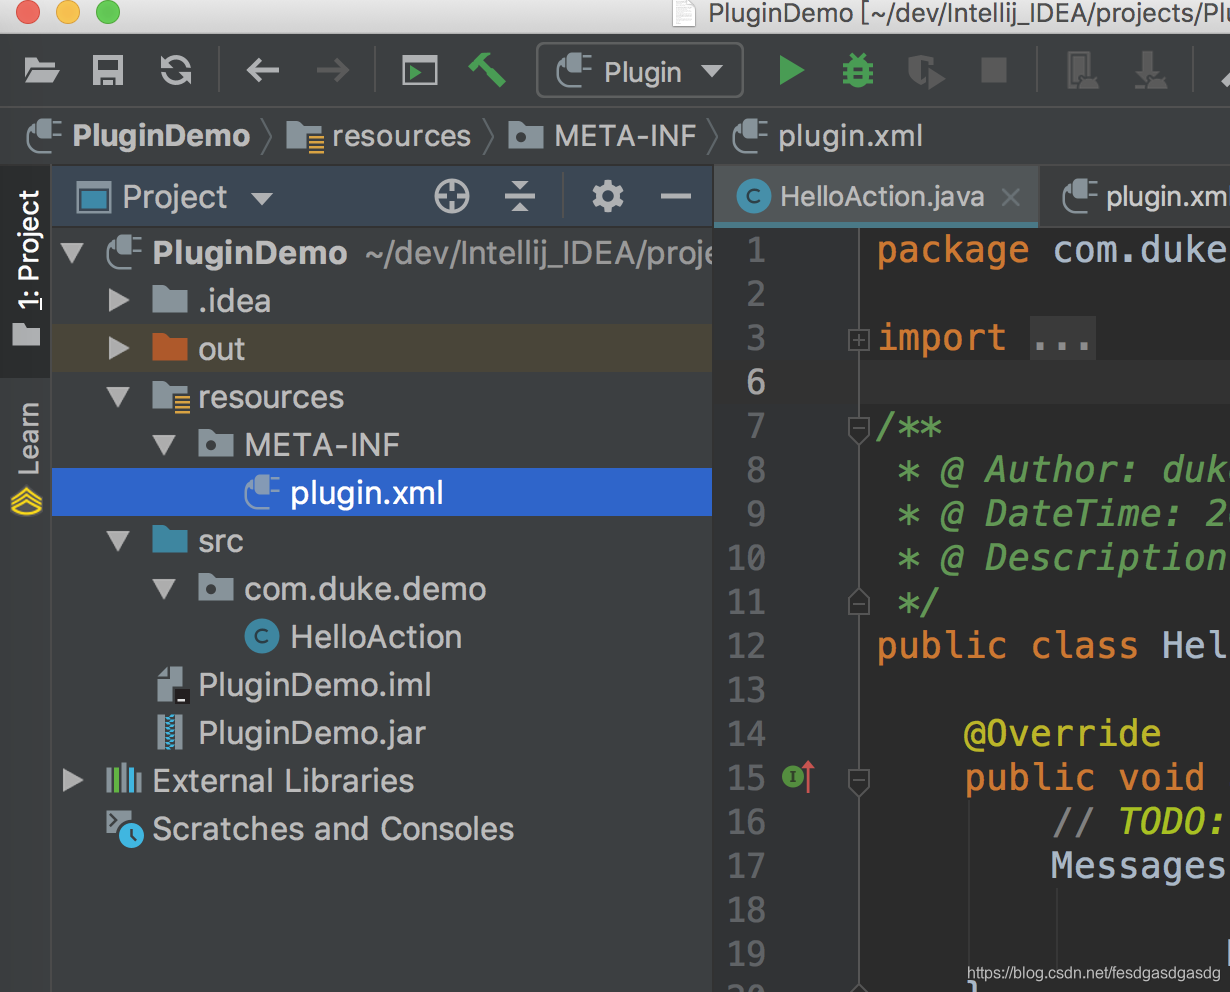Select the out folder row
The height and width of the screenshot is (992, 1230).
pyautogui.click(x=382, y=349)
